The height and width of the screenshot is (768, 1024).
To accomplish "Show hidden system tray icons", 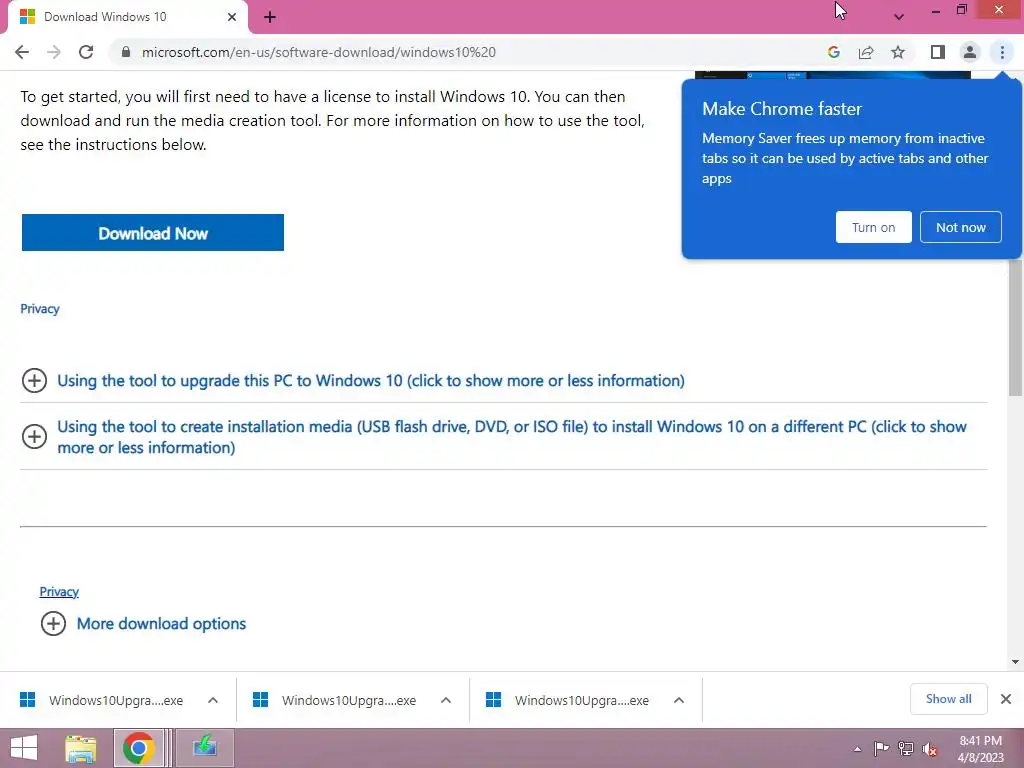I will [857, 749].
